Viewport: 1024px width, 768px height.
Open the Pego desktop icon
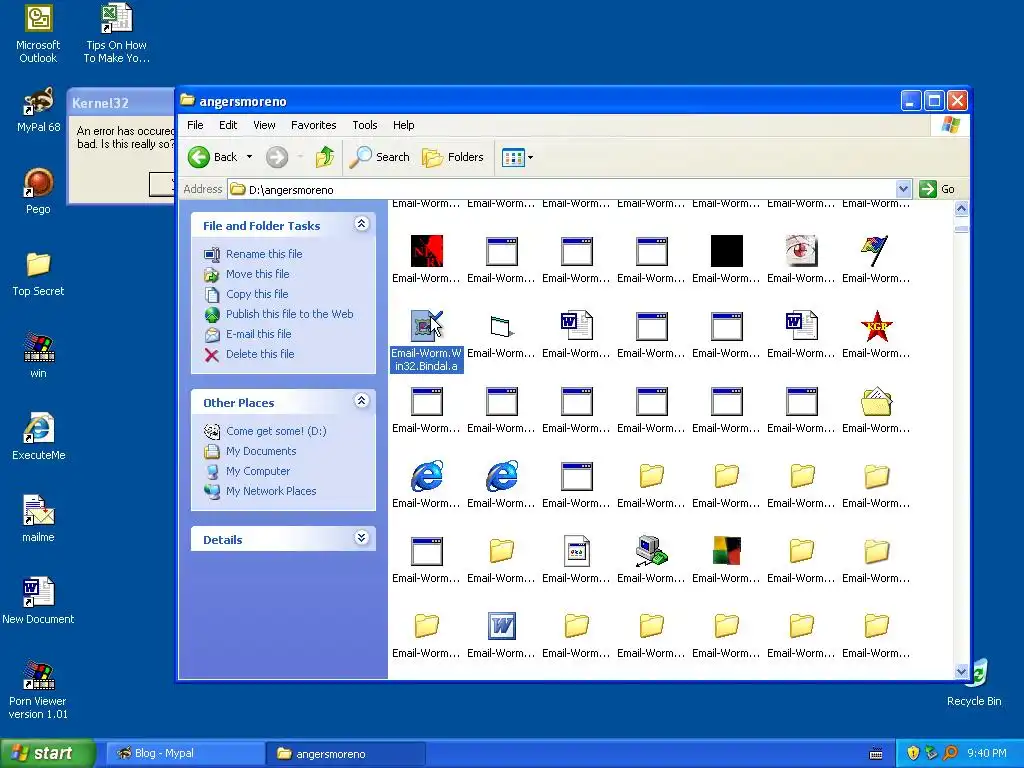[x=39, y=191]
